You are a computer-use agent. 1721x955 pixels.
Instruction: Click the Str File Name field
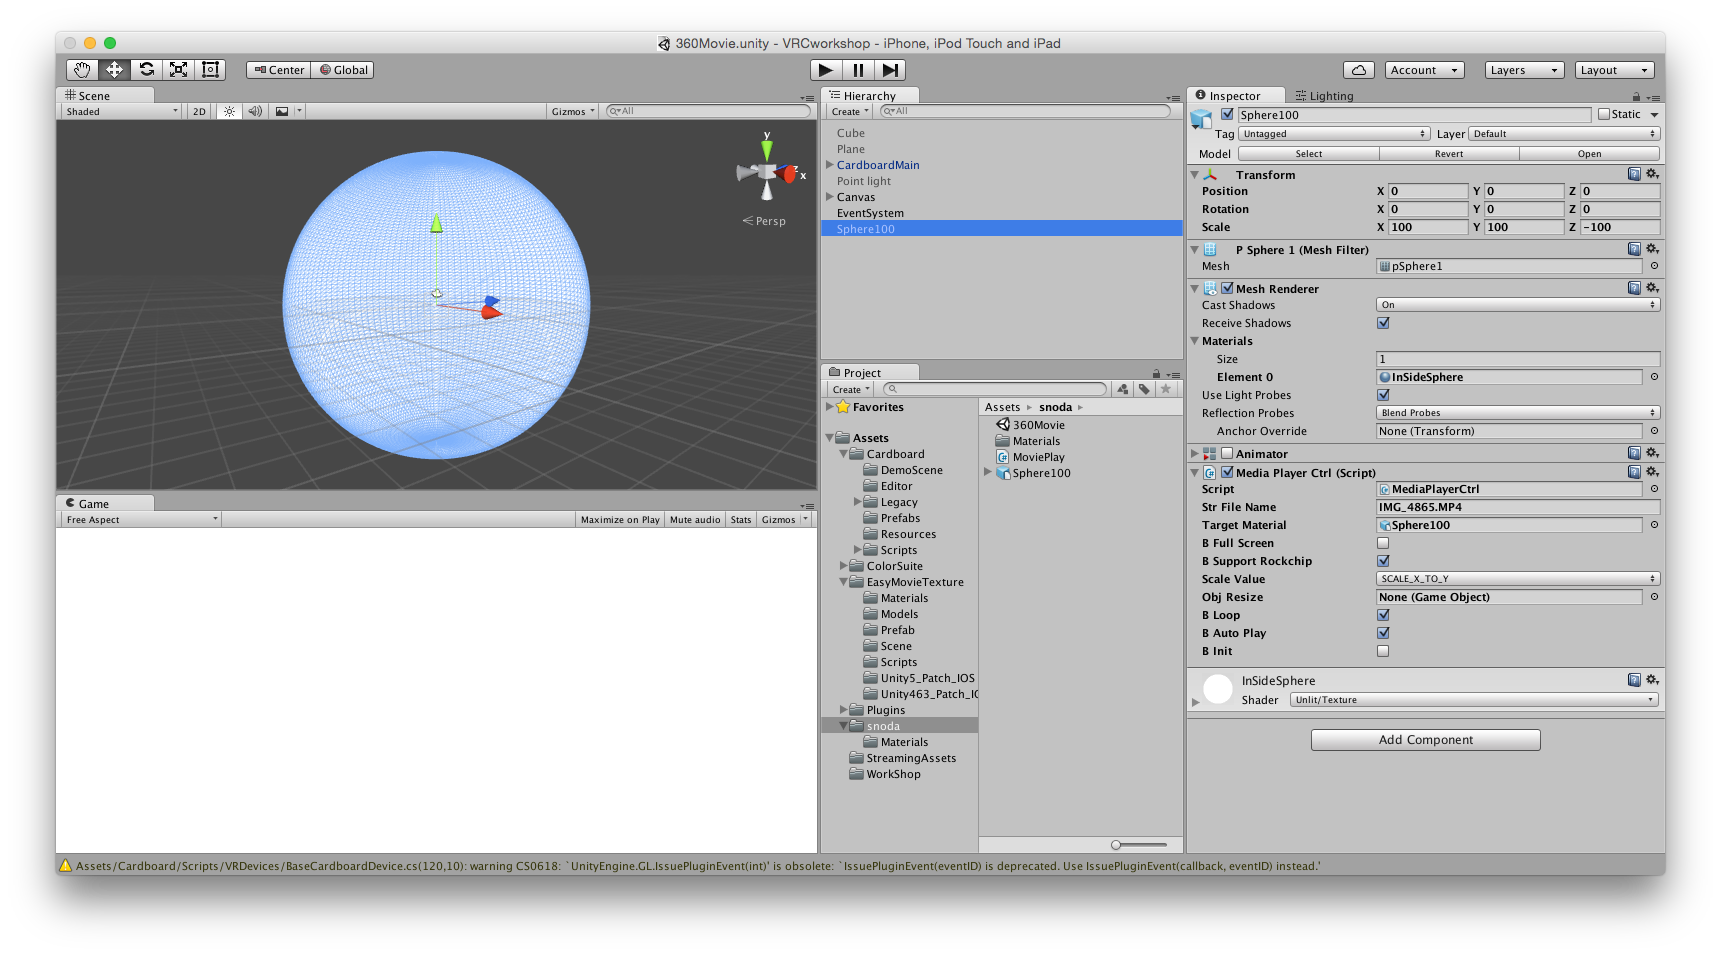(1518, 507)
